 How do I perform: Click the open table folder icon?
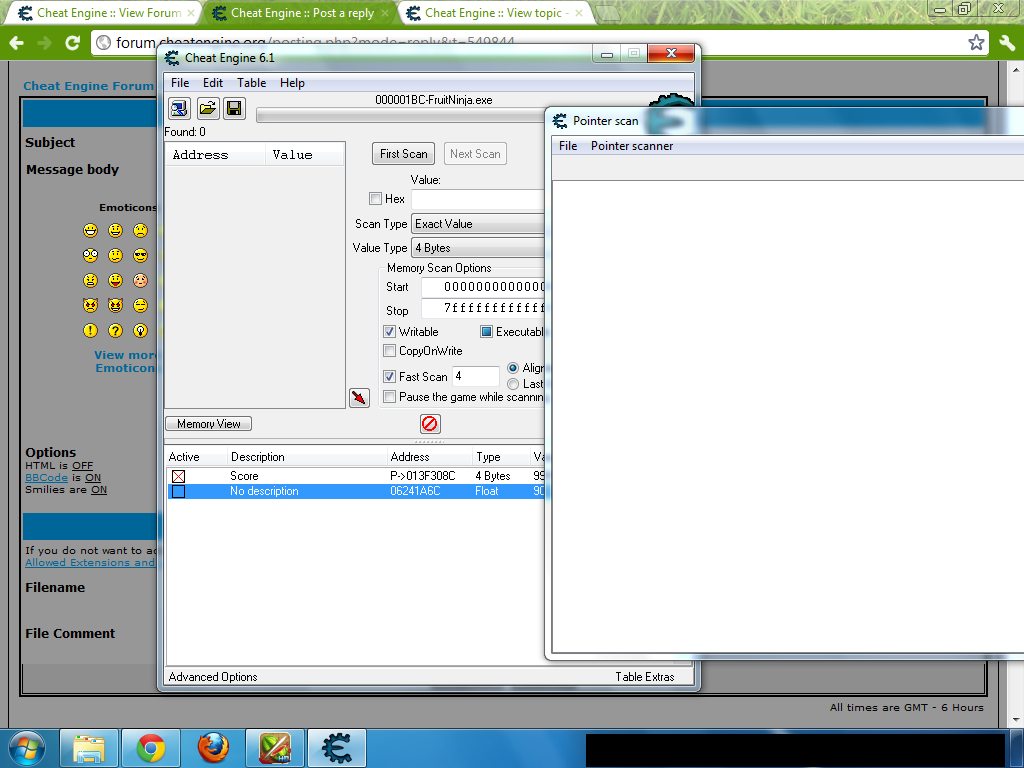(x=207, y=108)
